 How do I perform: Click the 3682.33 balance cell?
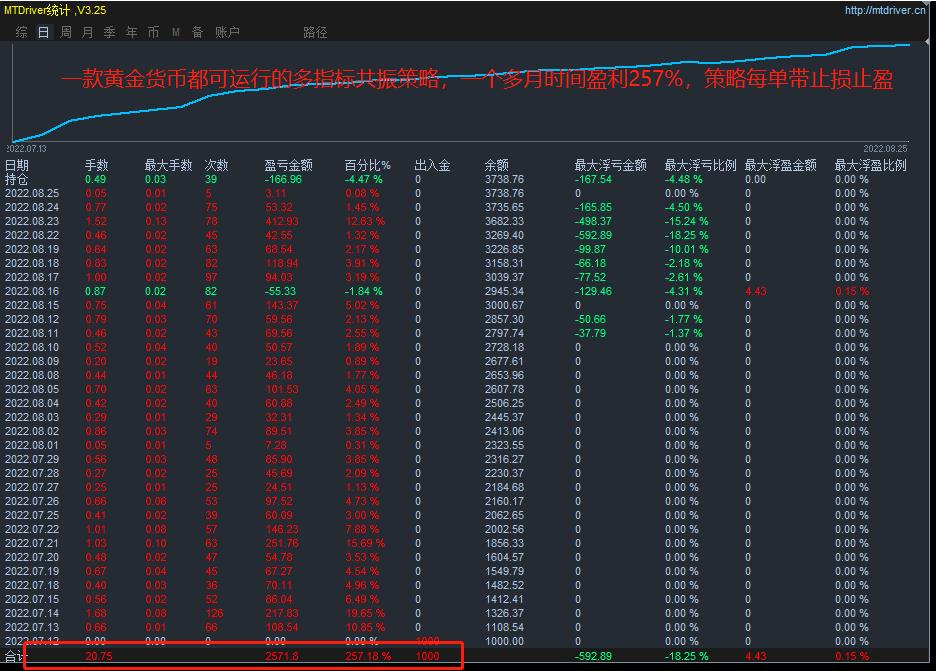504,221
